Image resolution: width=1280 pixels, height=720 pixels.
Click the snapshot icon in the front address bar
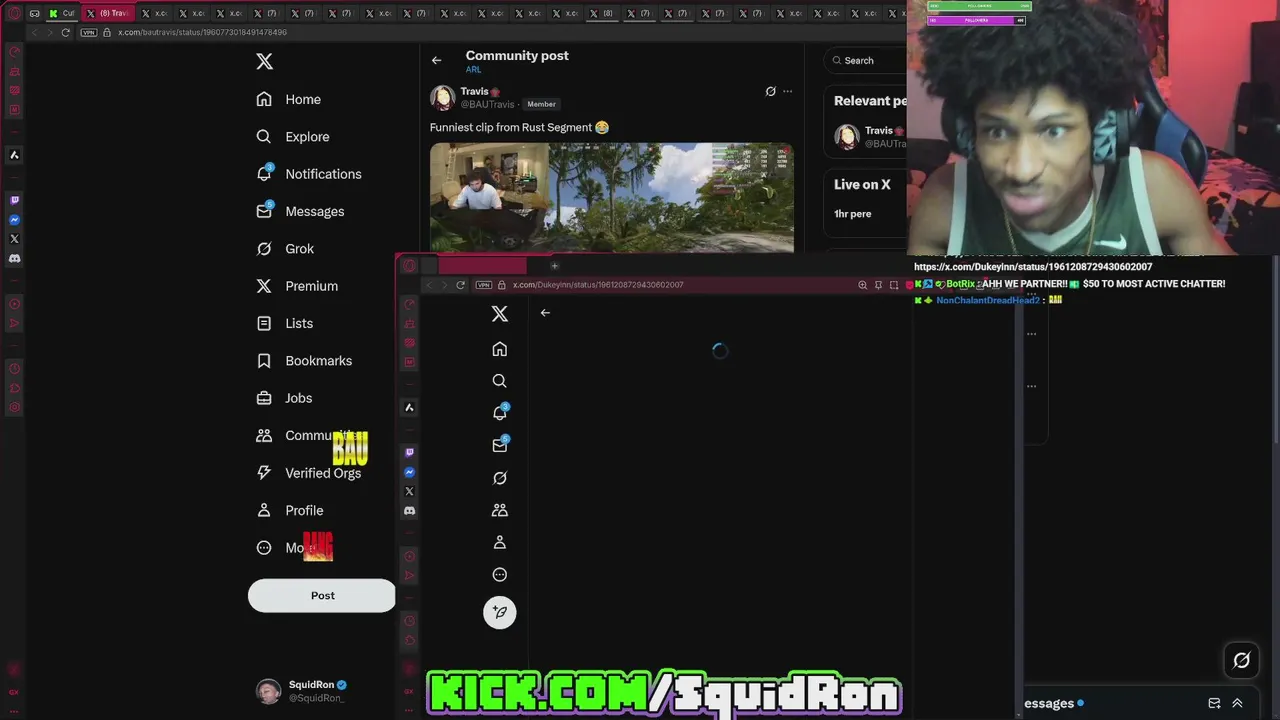[x=894, y=285]
